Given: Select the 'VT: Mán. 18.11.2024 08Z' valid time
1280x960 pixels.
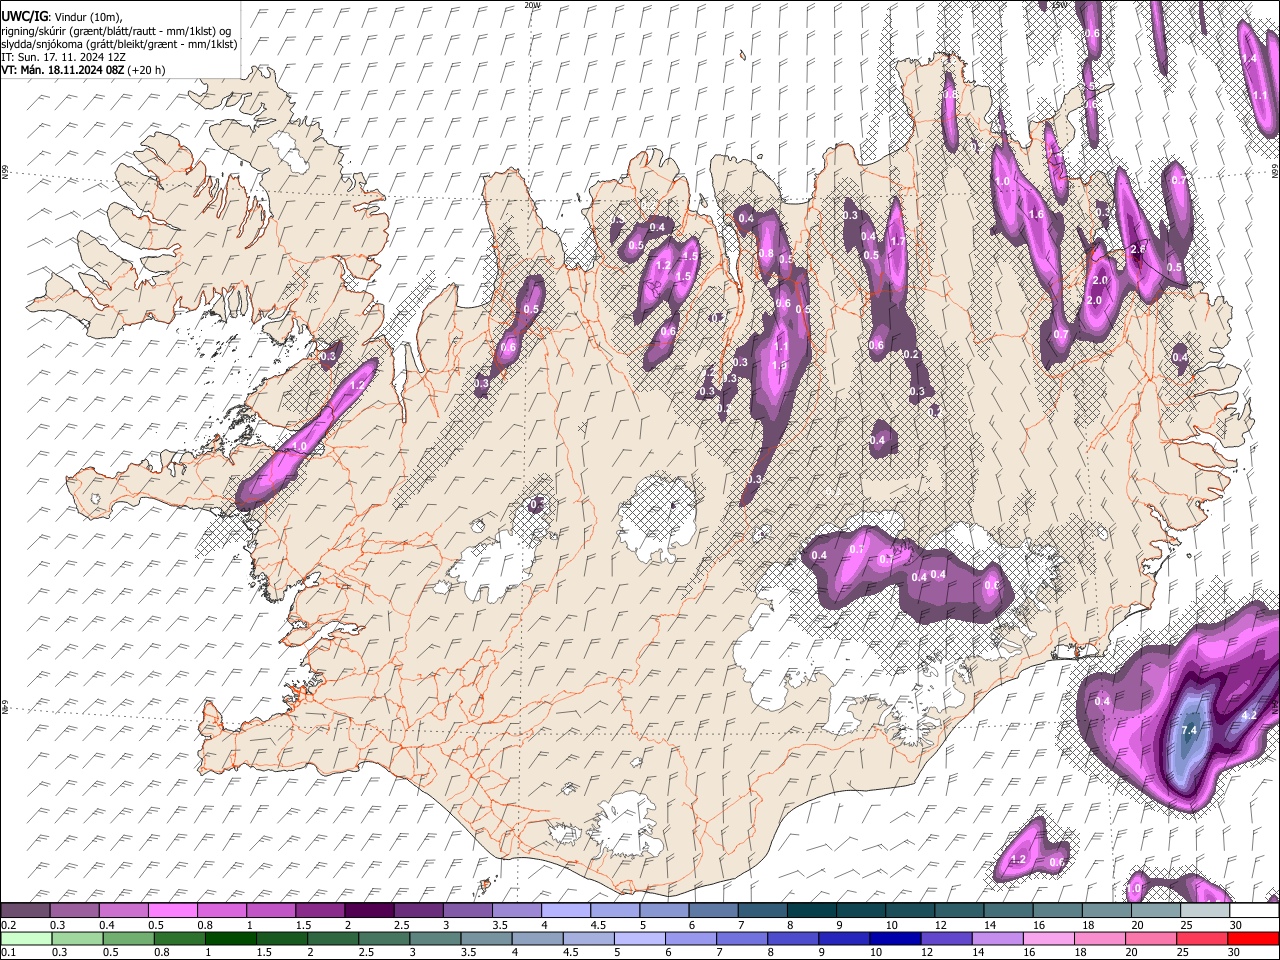Looking at the screenshot, I should (x=62, y=71).
